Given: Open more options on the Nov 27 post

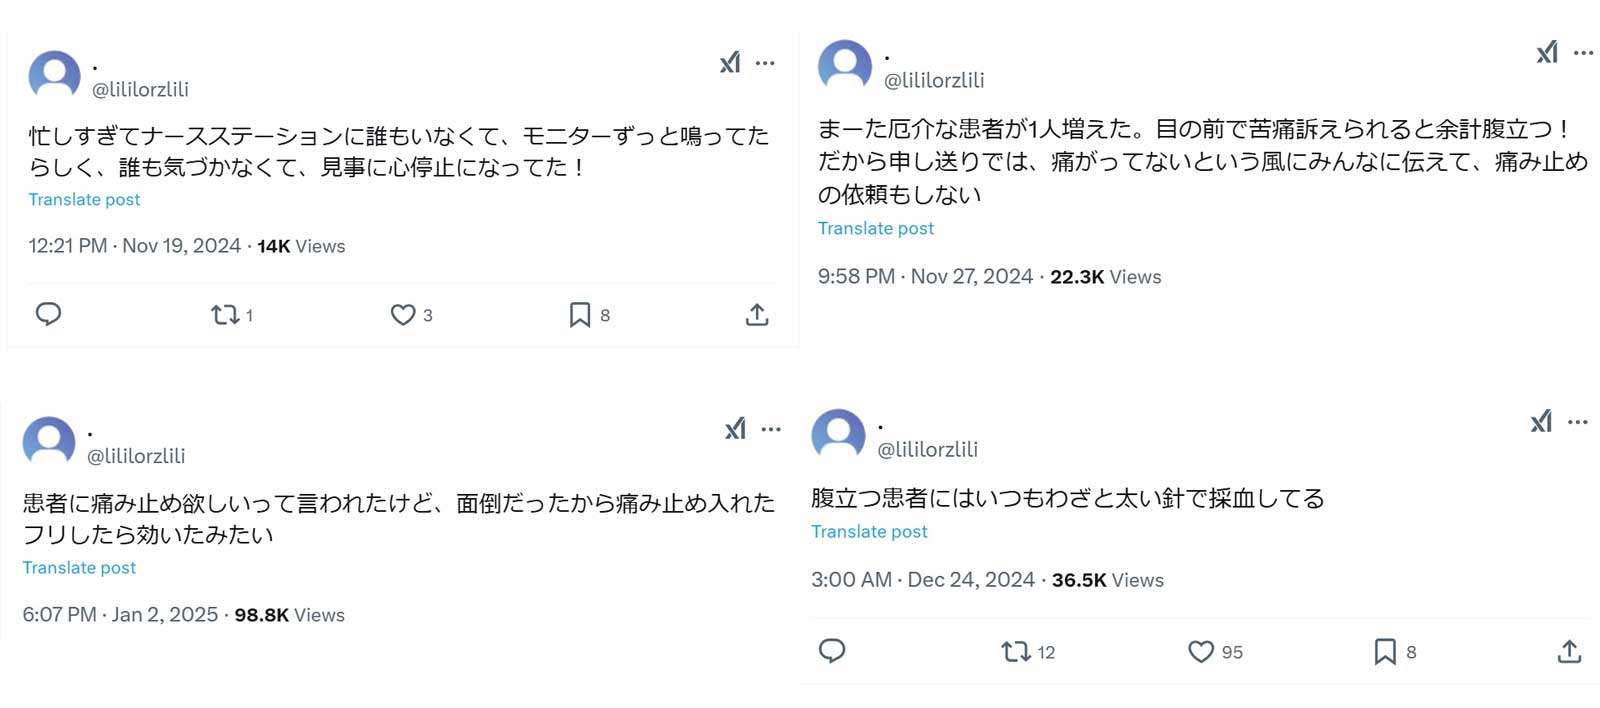Looking at the screenshot, I should (1583, 55).
